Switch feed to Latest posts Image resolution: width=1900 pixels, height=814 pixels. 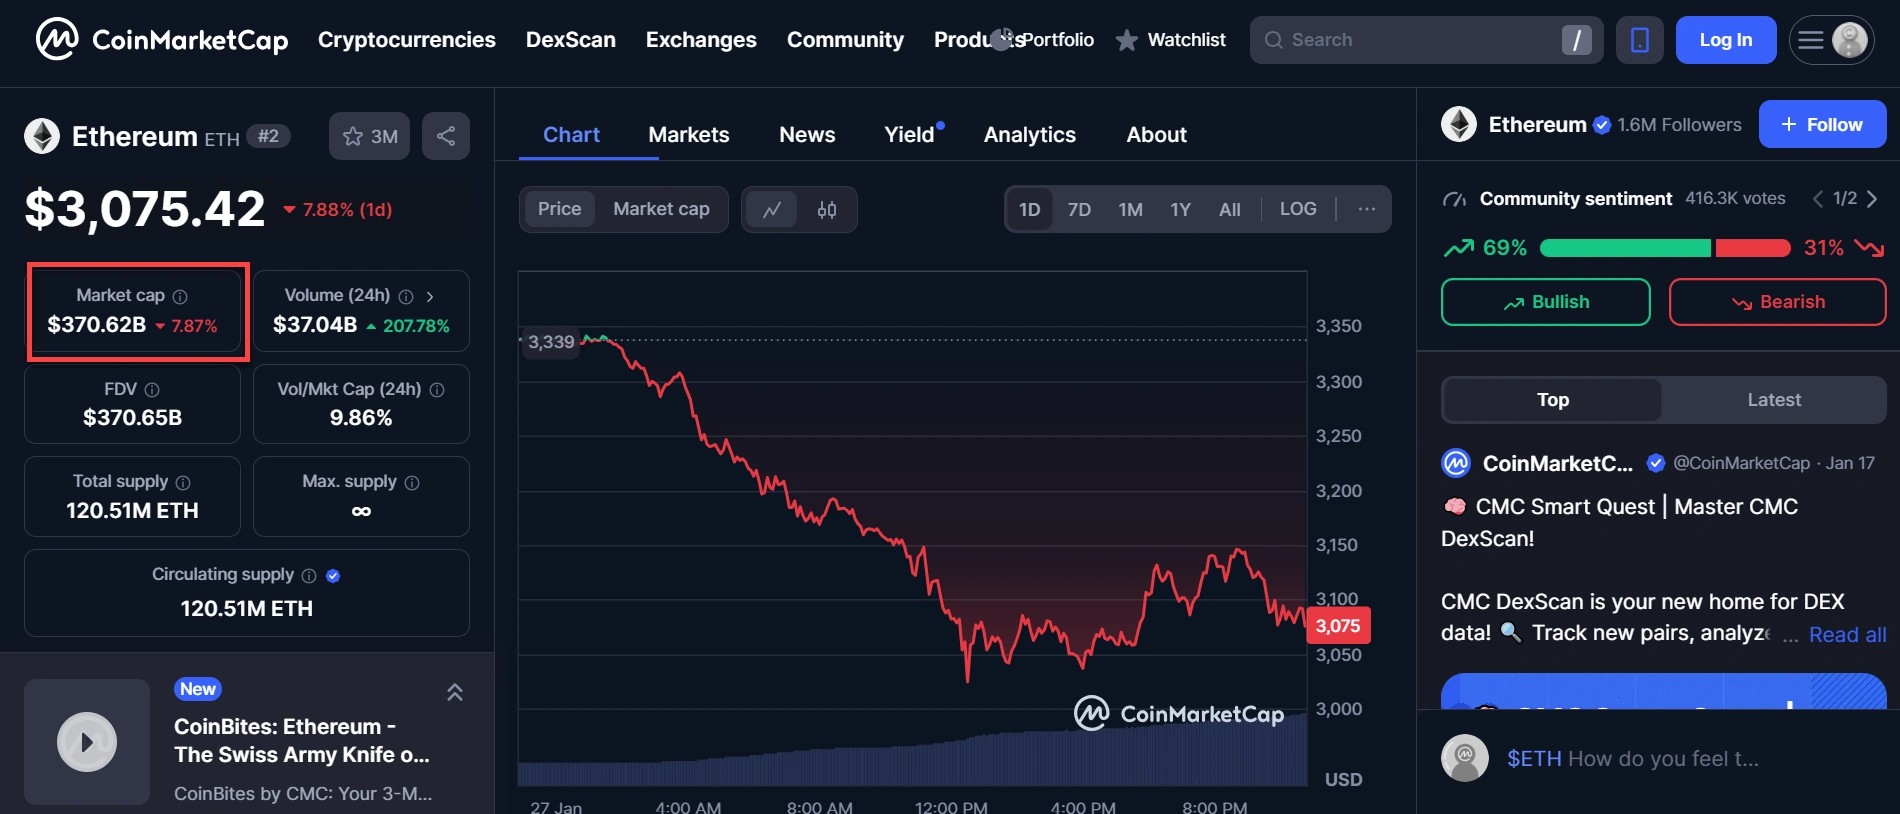(x=1773, y=400)
